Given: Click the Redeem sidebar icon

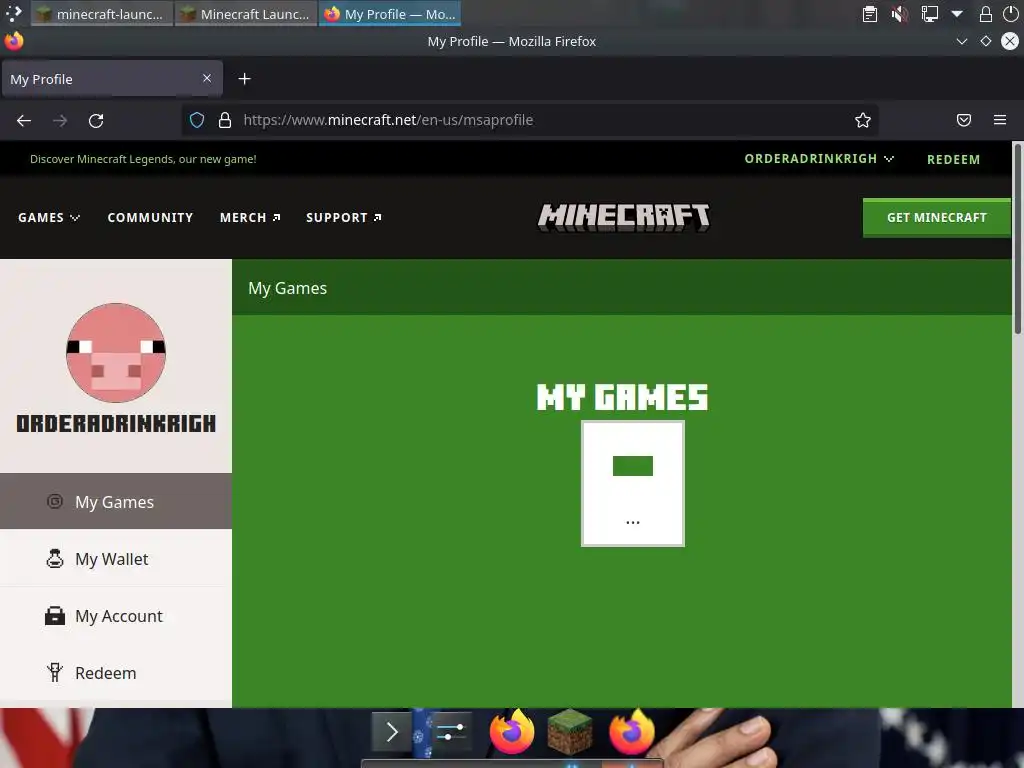Looking at the screenshot, I should click(x=55, y=673).
